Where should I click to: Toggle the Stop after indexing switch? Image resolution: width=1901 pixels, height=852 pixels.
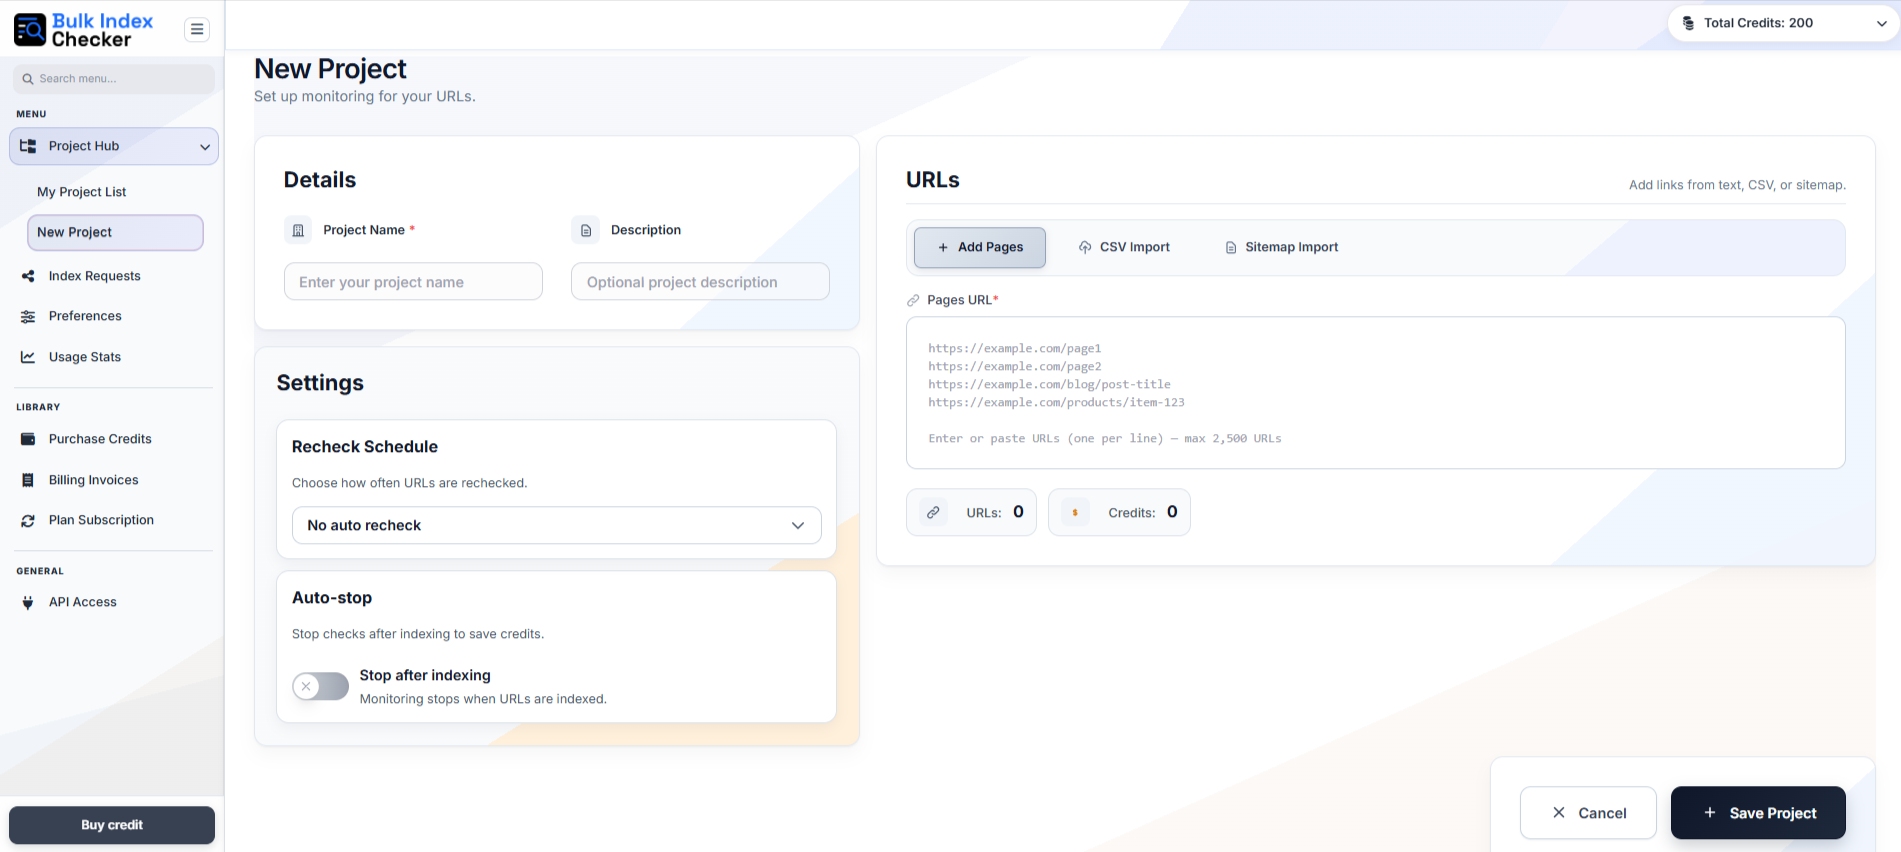320,686
